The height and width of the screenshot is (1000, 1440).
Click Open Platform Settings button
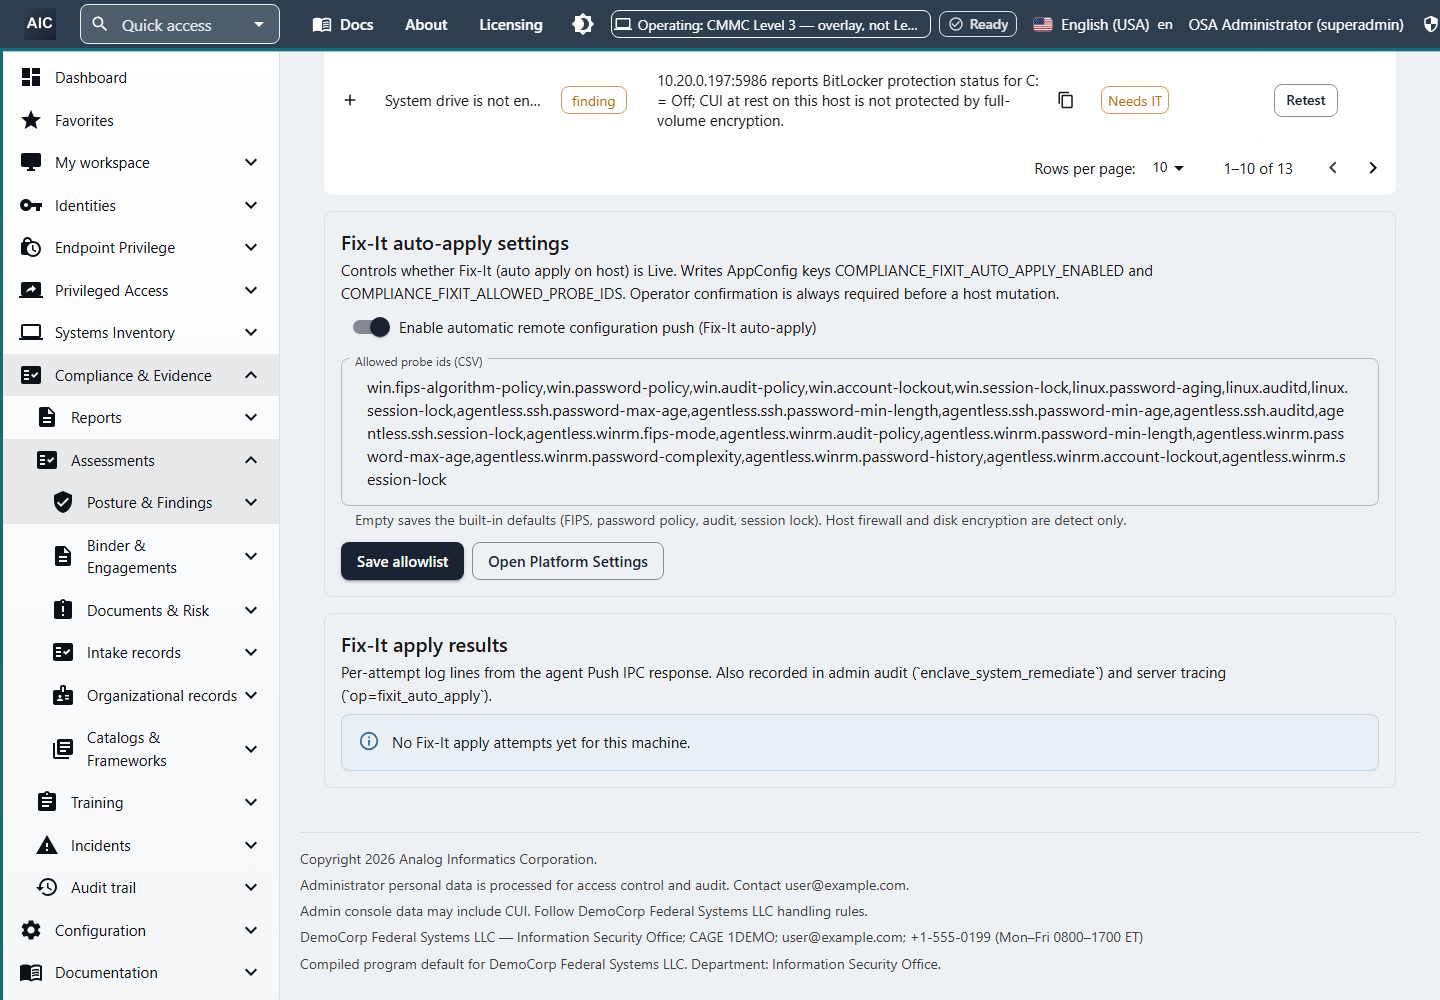click(x=568, y=561)
